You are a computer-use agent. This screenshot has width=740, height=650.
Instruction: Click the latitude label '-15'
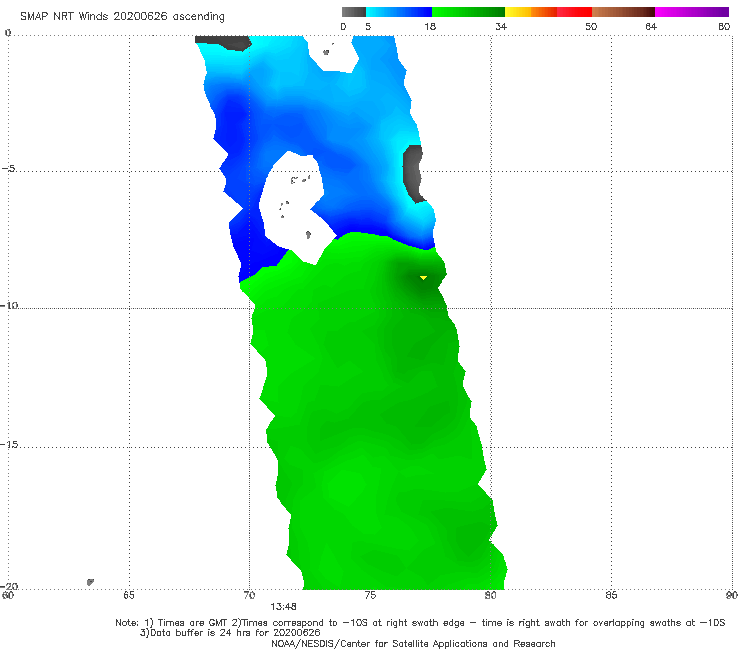click(x=9, y=444)
